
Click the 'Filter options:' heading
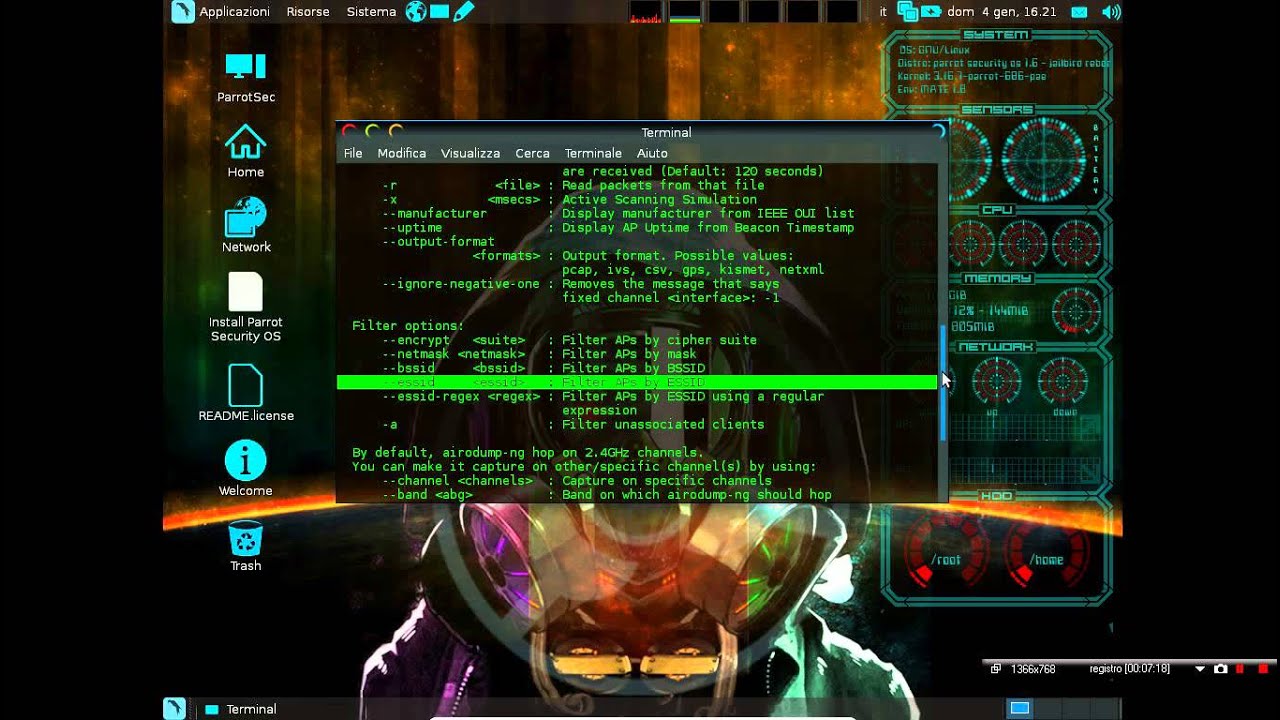[x=408, y=326]
